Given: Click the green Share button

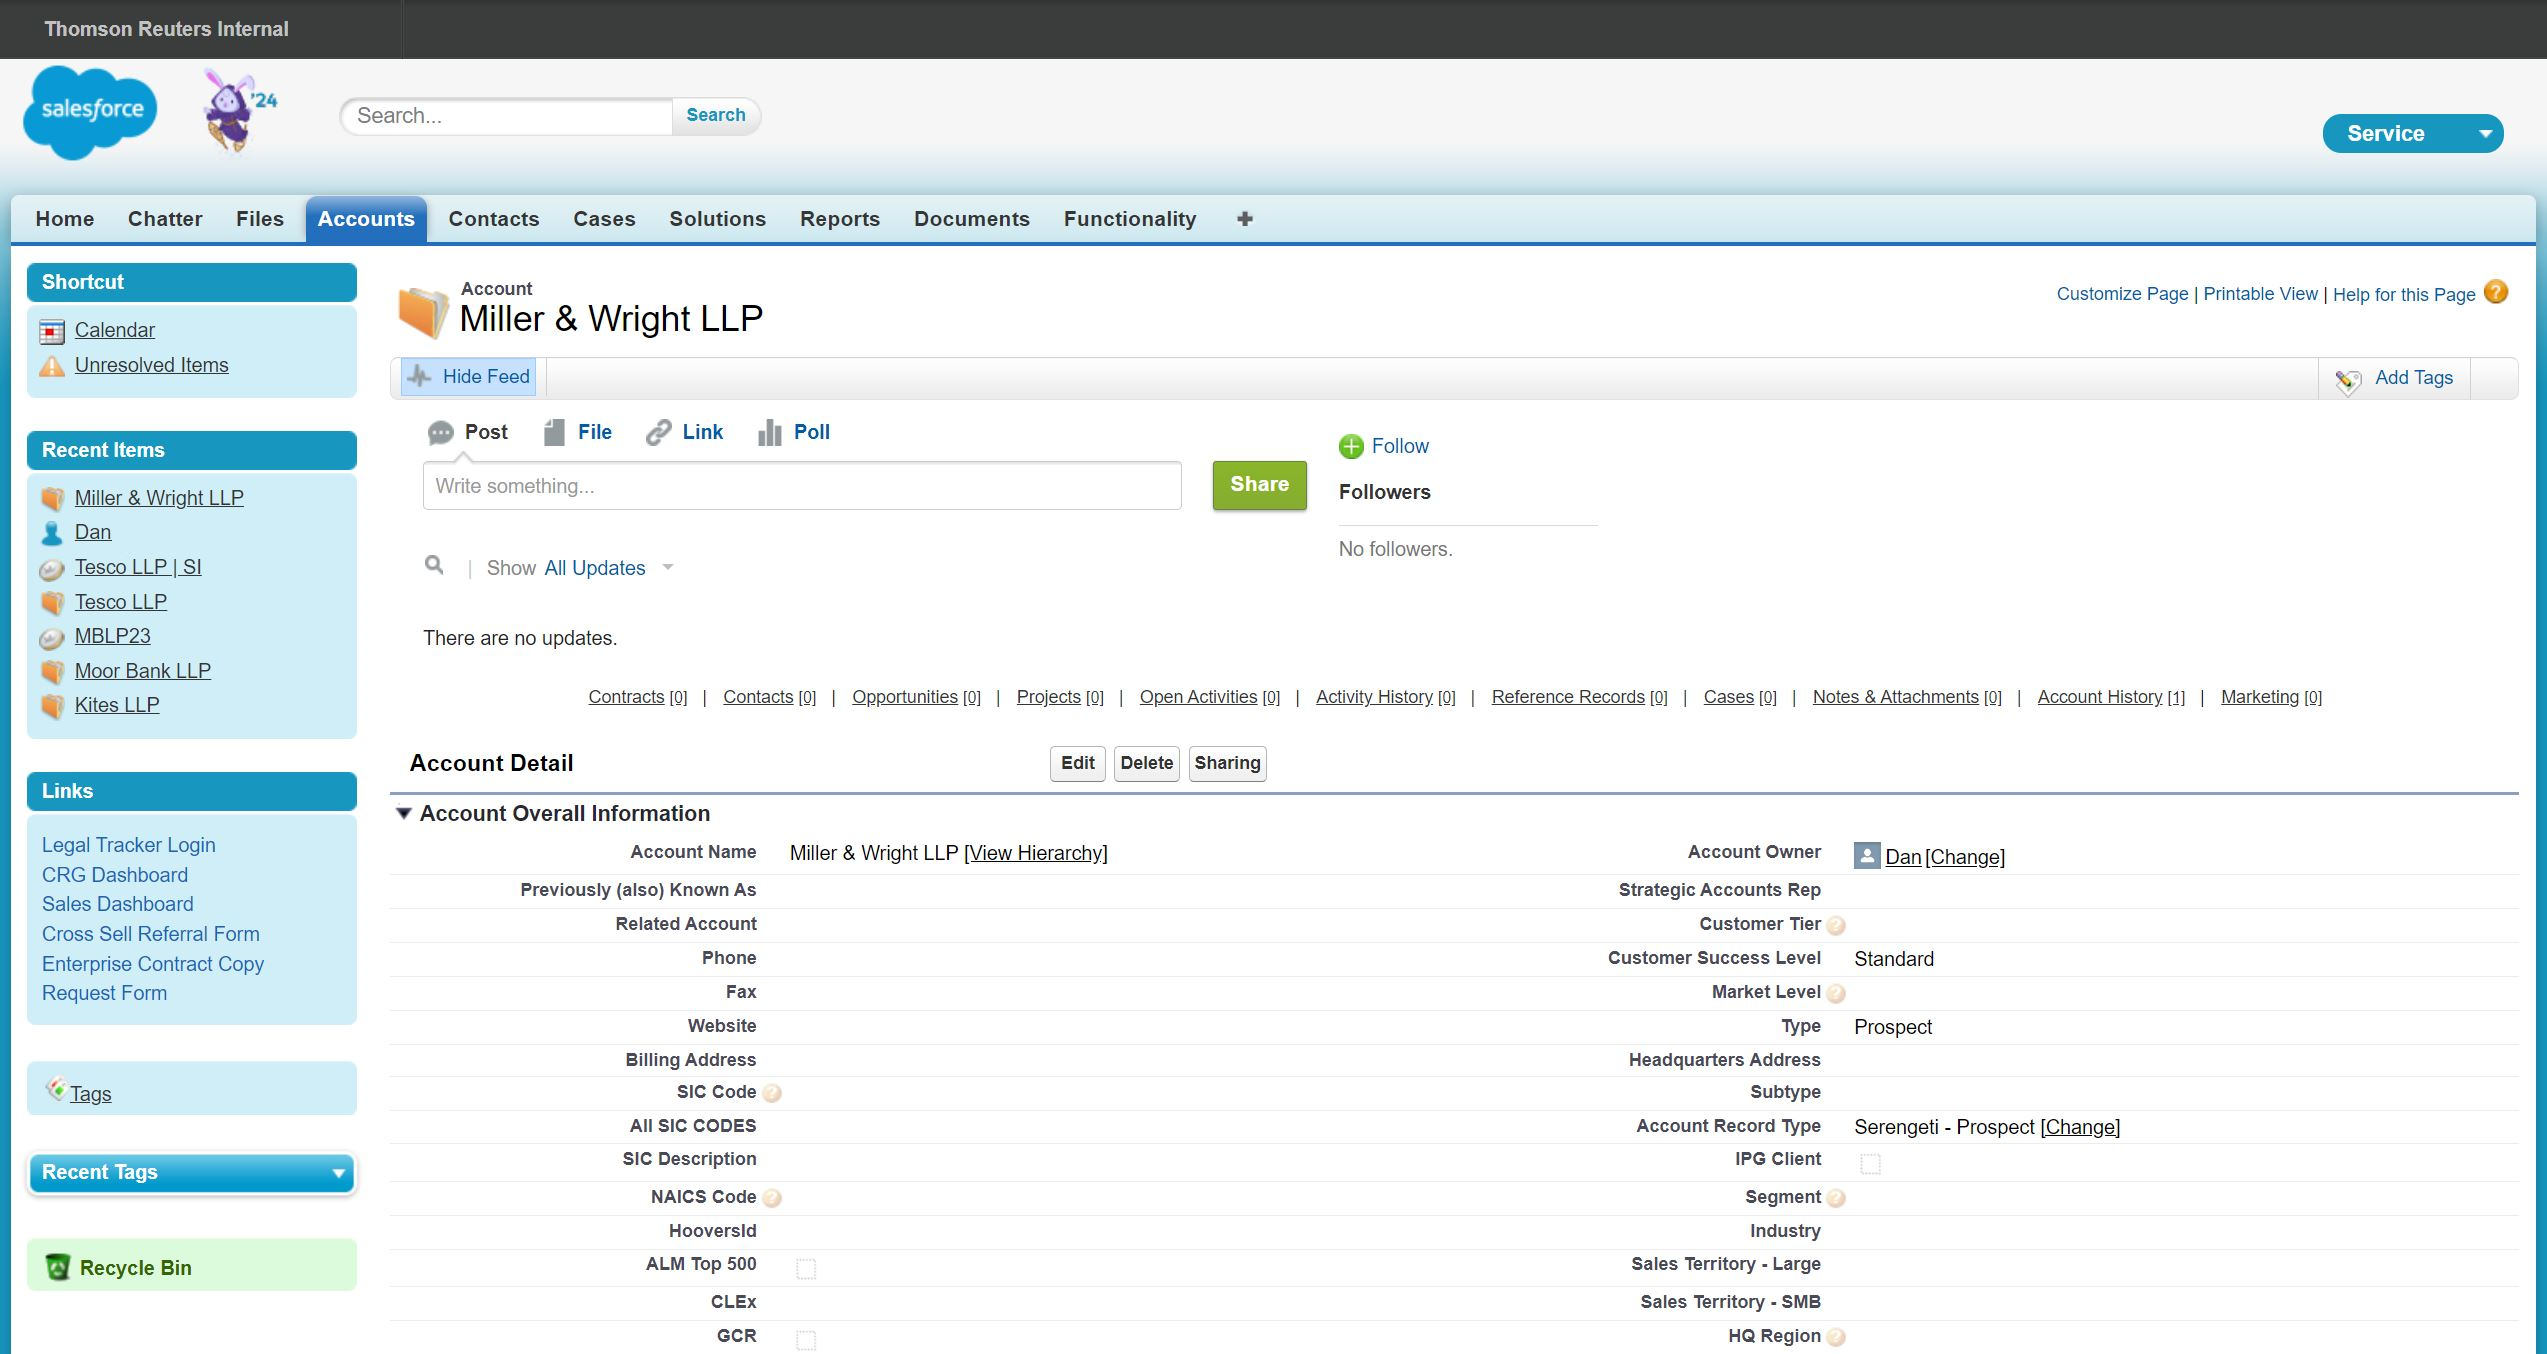Looking at the screenshot, I should [1259, 485].
